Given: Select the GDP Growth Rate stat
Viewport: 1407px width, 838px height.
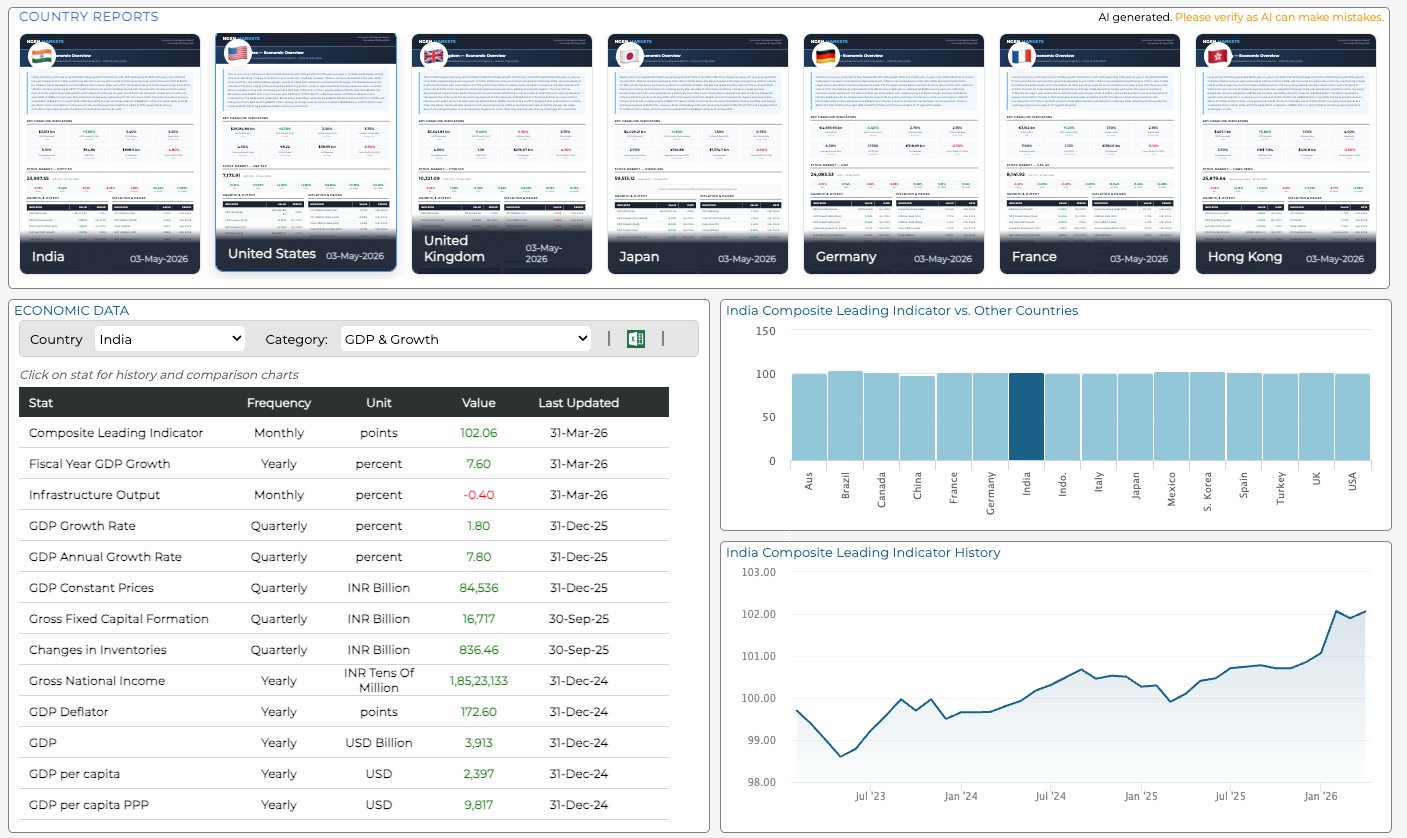Looking at the screenshot, I should tap(344, 526).
